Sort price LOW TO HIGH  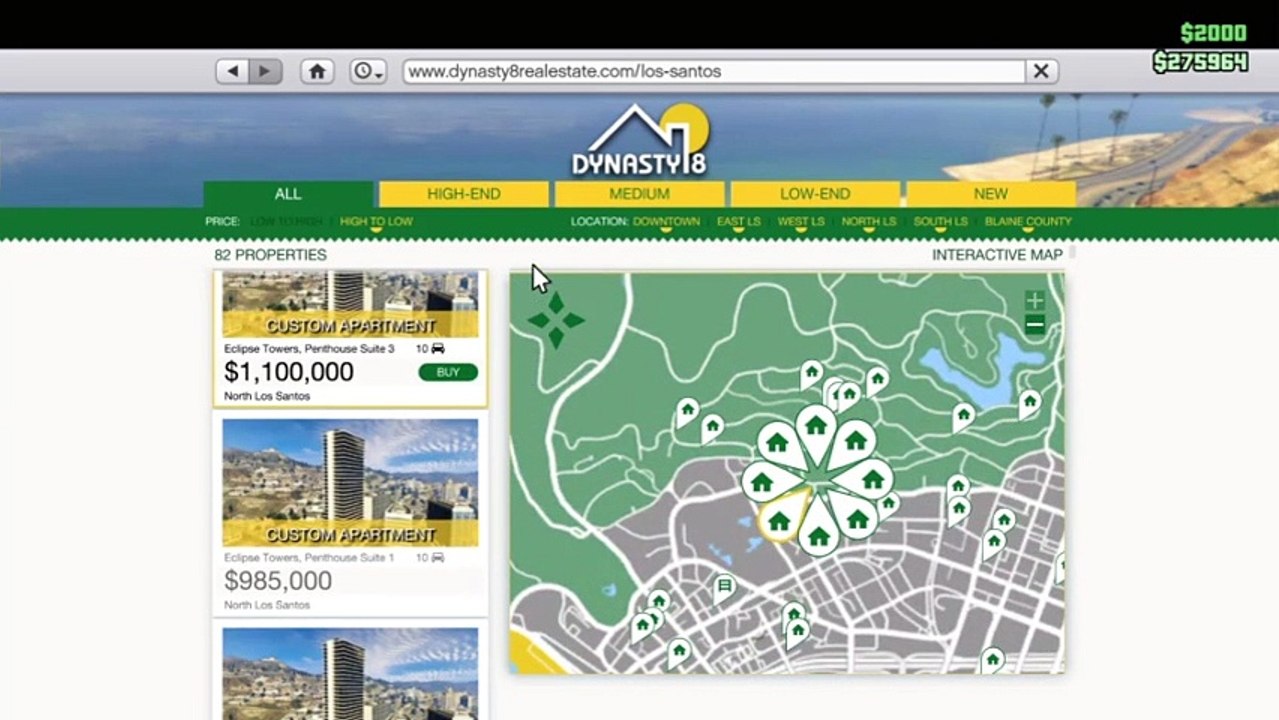[288, 221]
